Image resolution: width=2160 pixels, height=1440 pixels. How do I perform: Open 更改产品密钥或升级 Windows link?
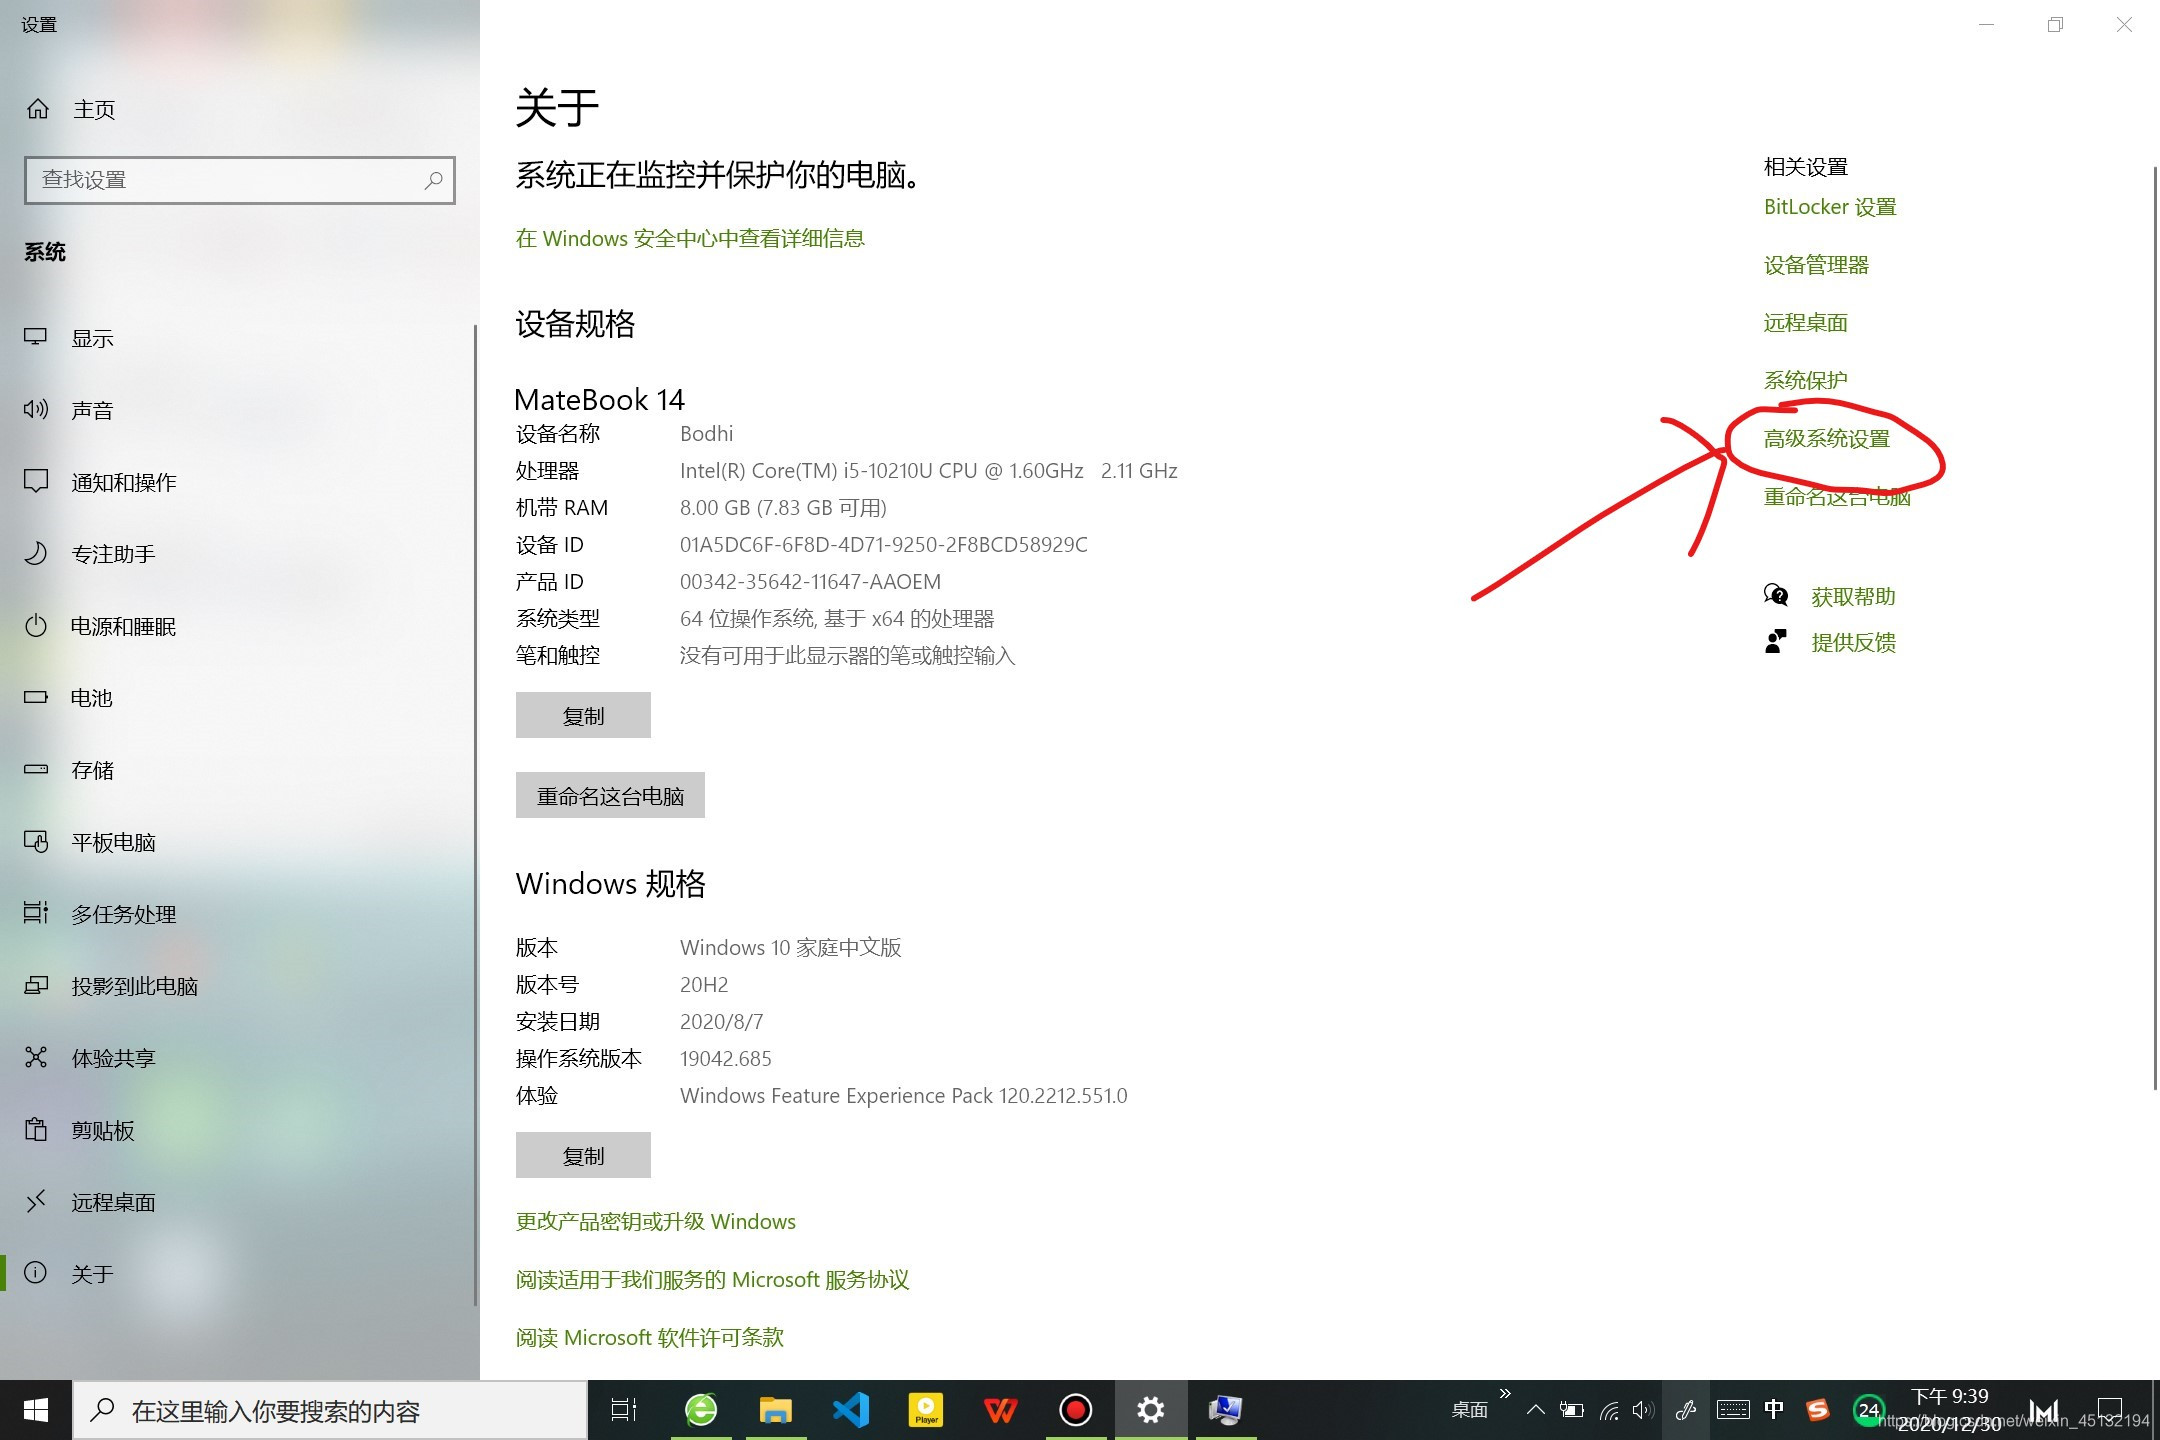pyautogui.click(x=656, y=1221)
